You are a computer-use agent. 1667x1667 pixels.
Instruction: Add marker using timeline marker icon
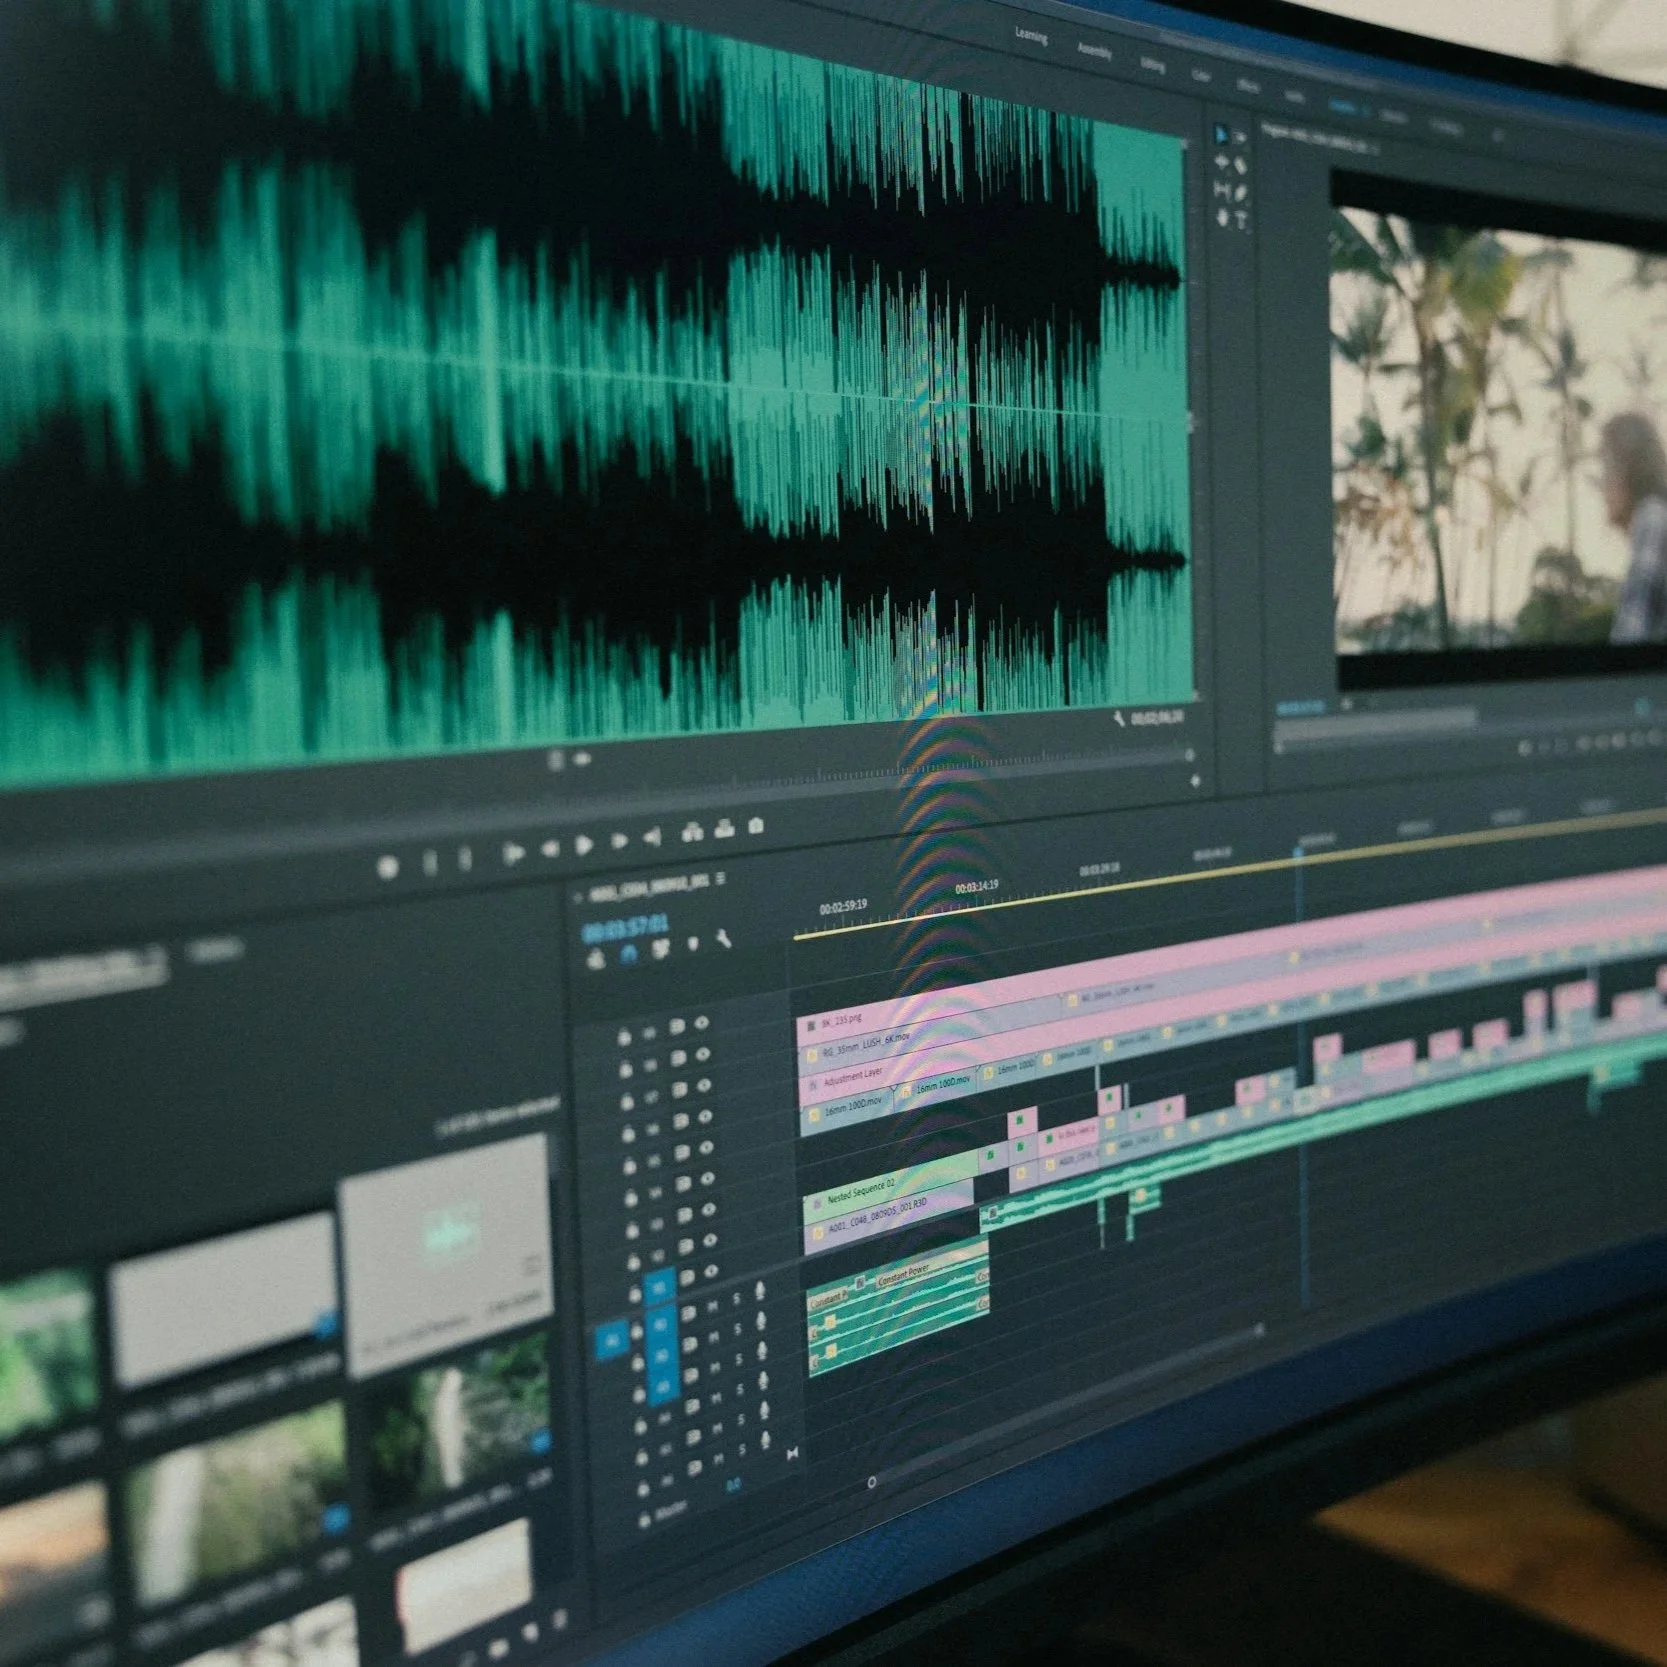693,943
